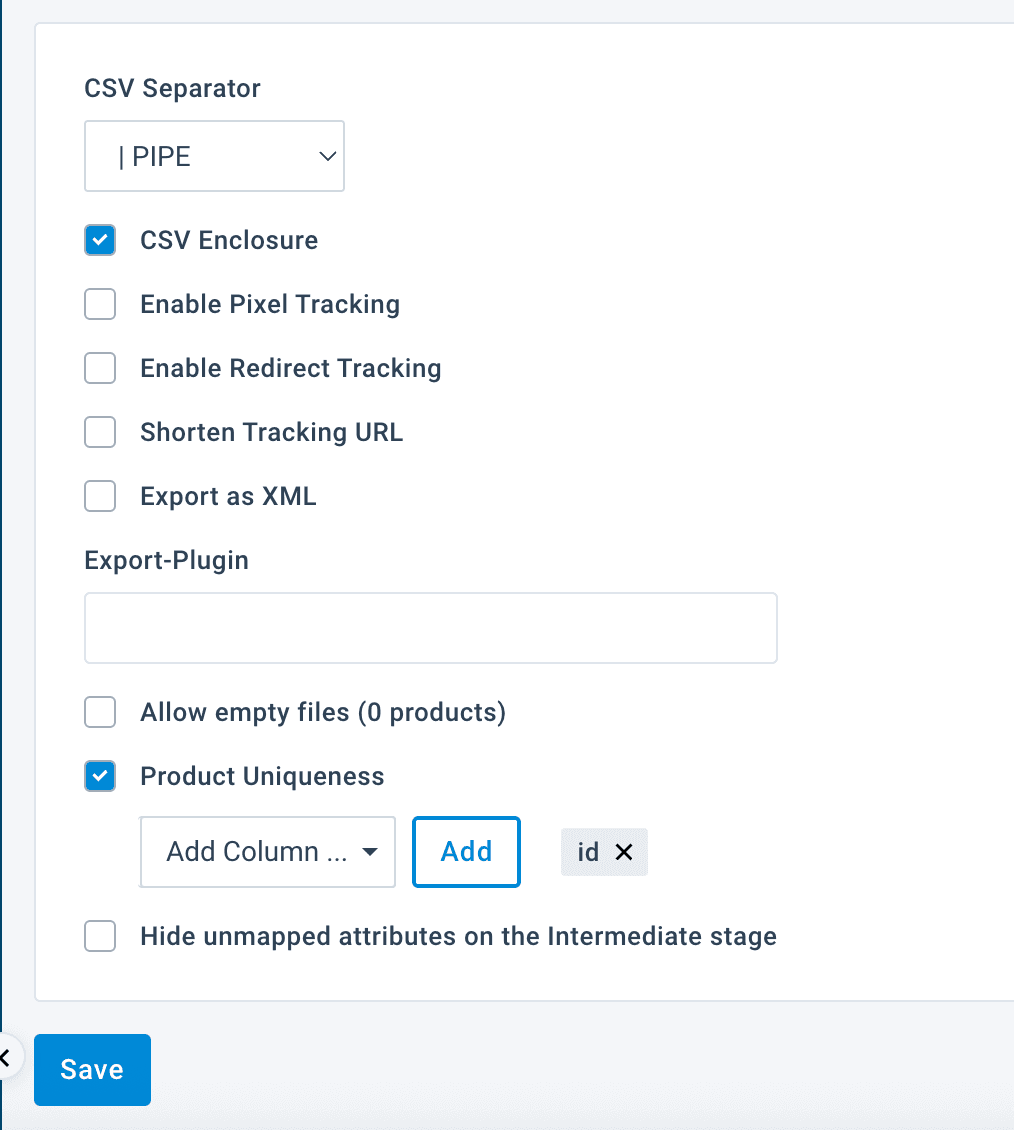The image size is (1014, 1130).
Task: Collapse the sidebar with left chevron
Action: [5, 1056]
